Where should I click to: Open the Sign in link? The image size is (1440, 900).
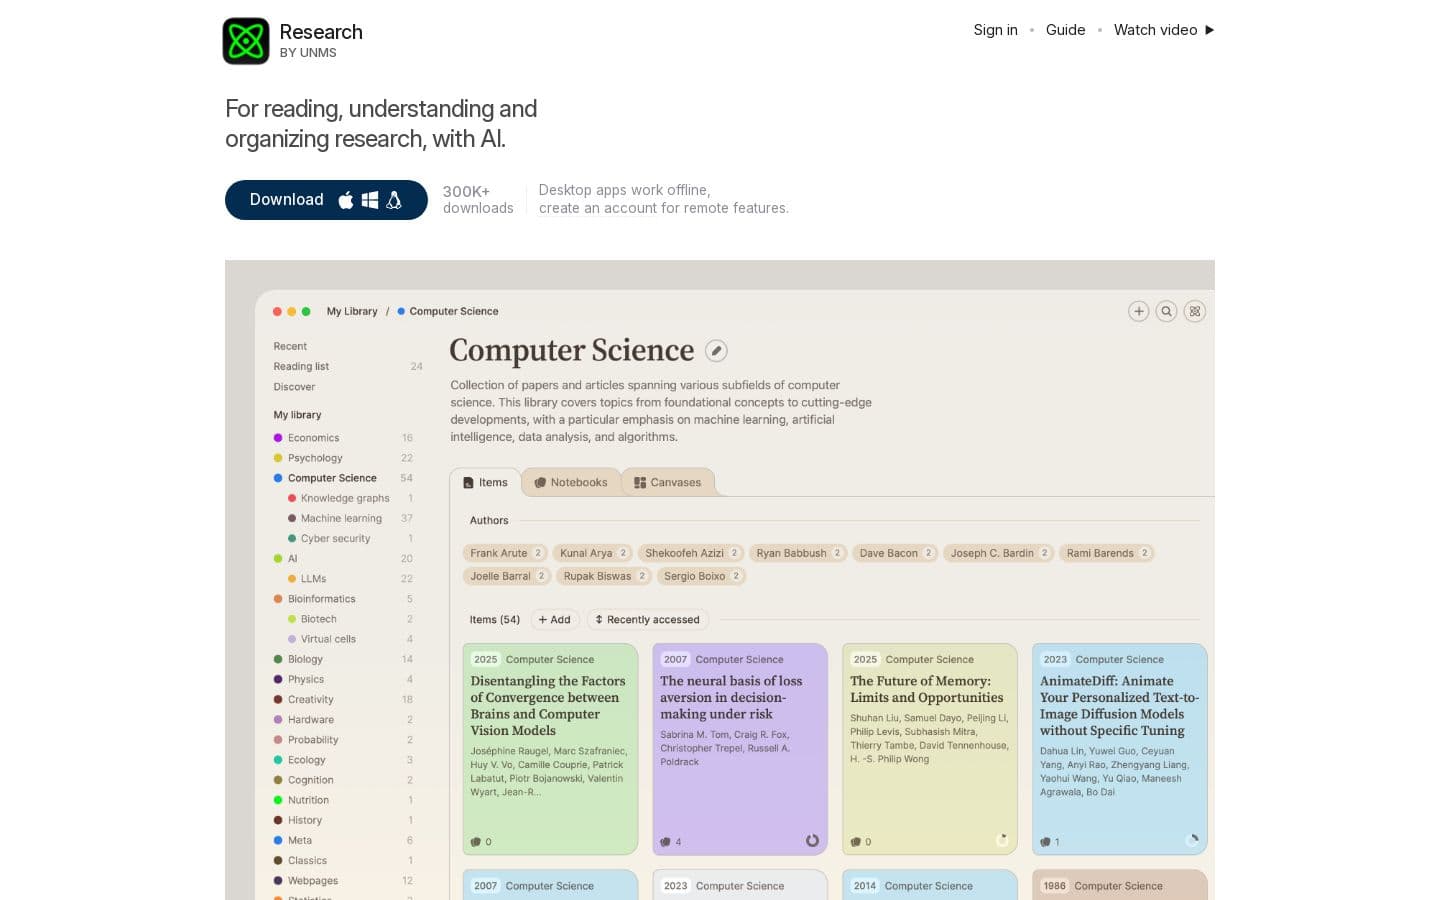pos(995,30)
